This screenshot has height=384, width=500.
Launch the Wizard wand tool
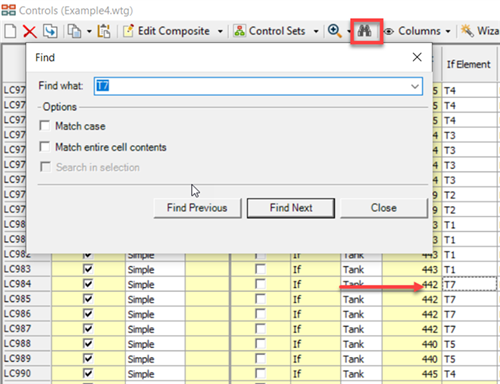480,31
